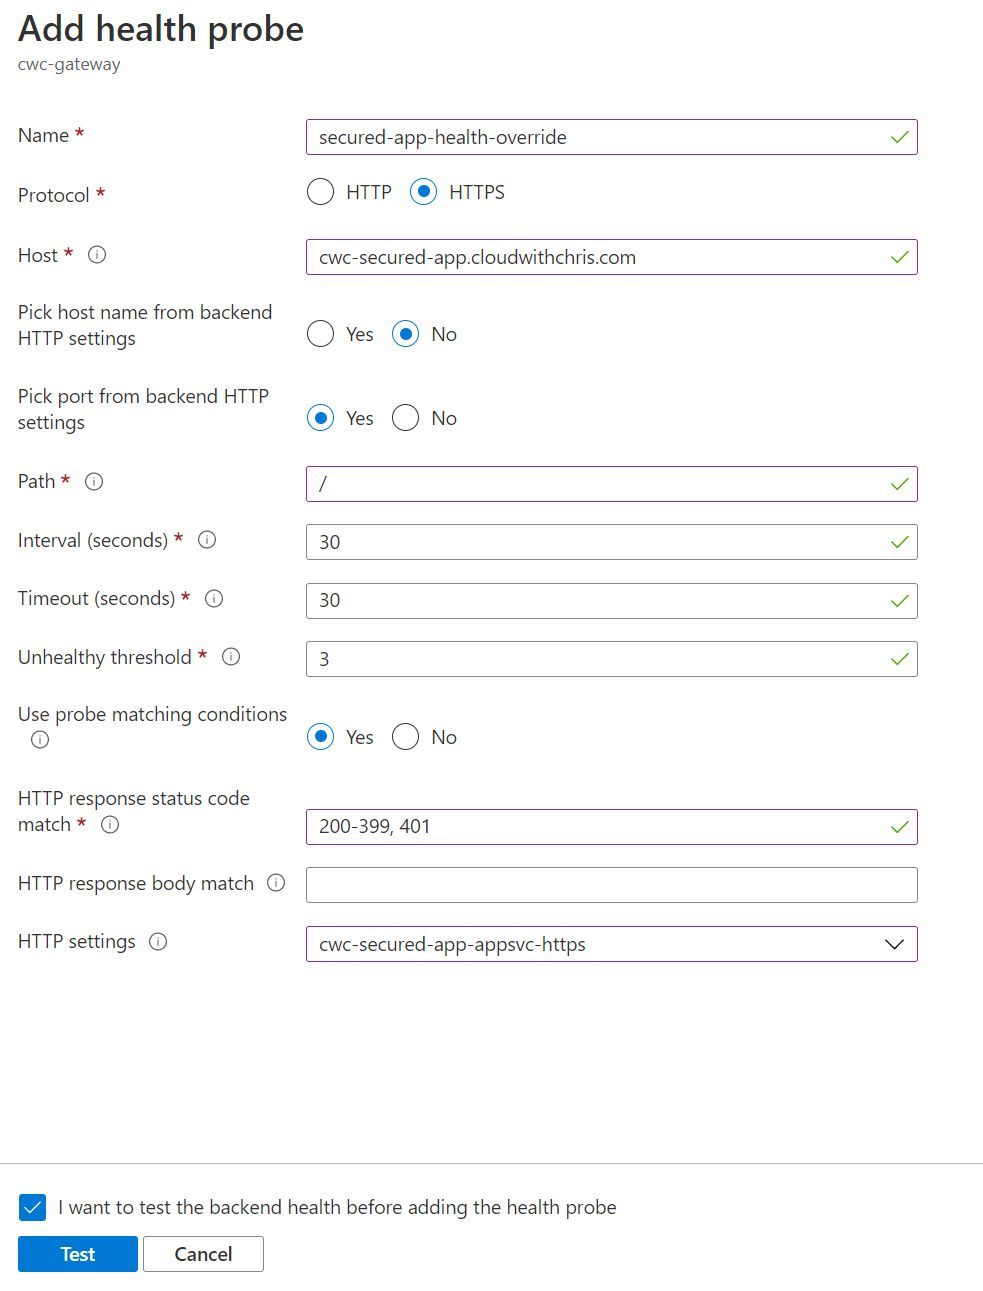The height and width of the screenshot is (1291, 983).
Task: Click the Timeout (seconds) info icon
Action: [x=214, y=599]
